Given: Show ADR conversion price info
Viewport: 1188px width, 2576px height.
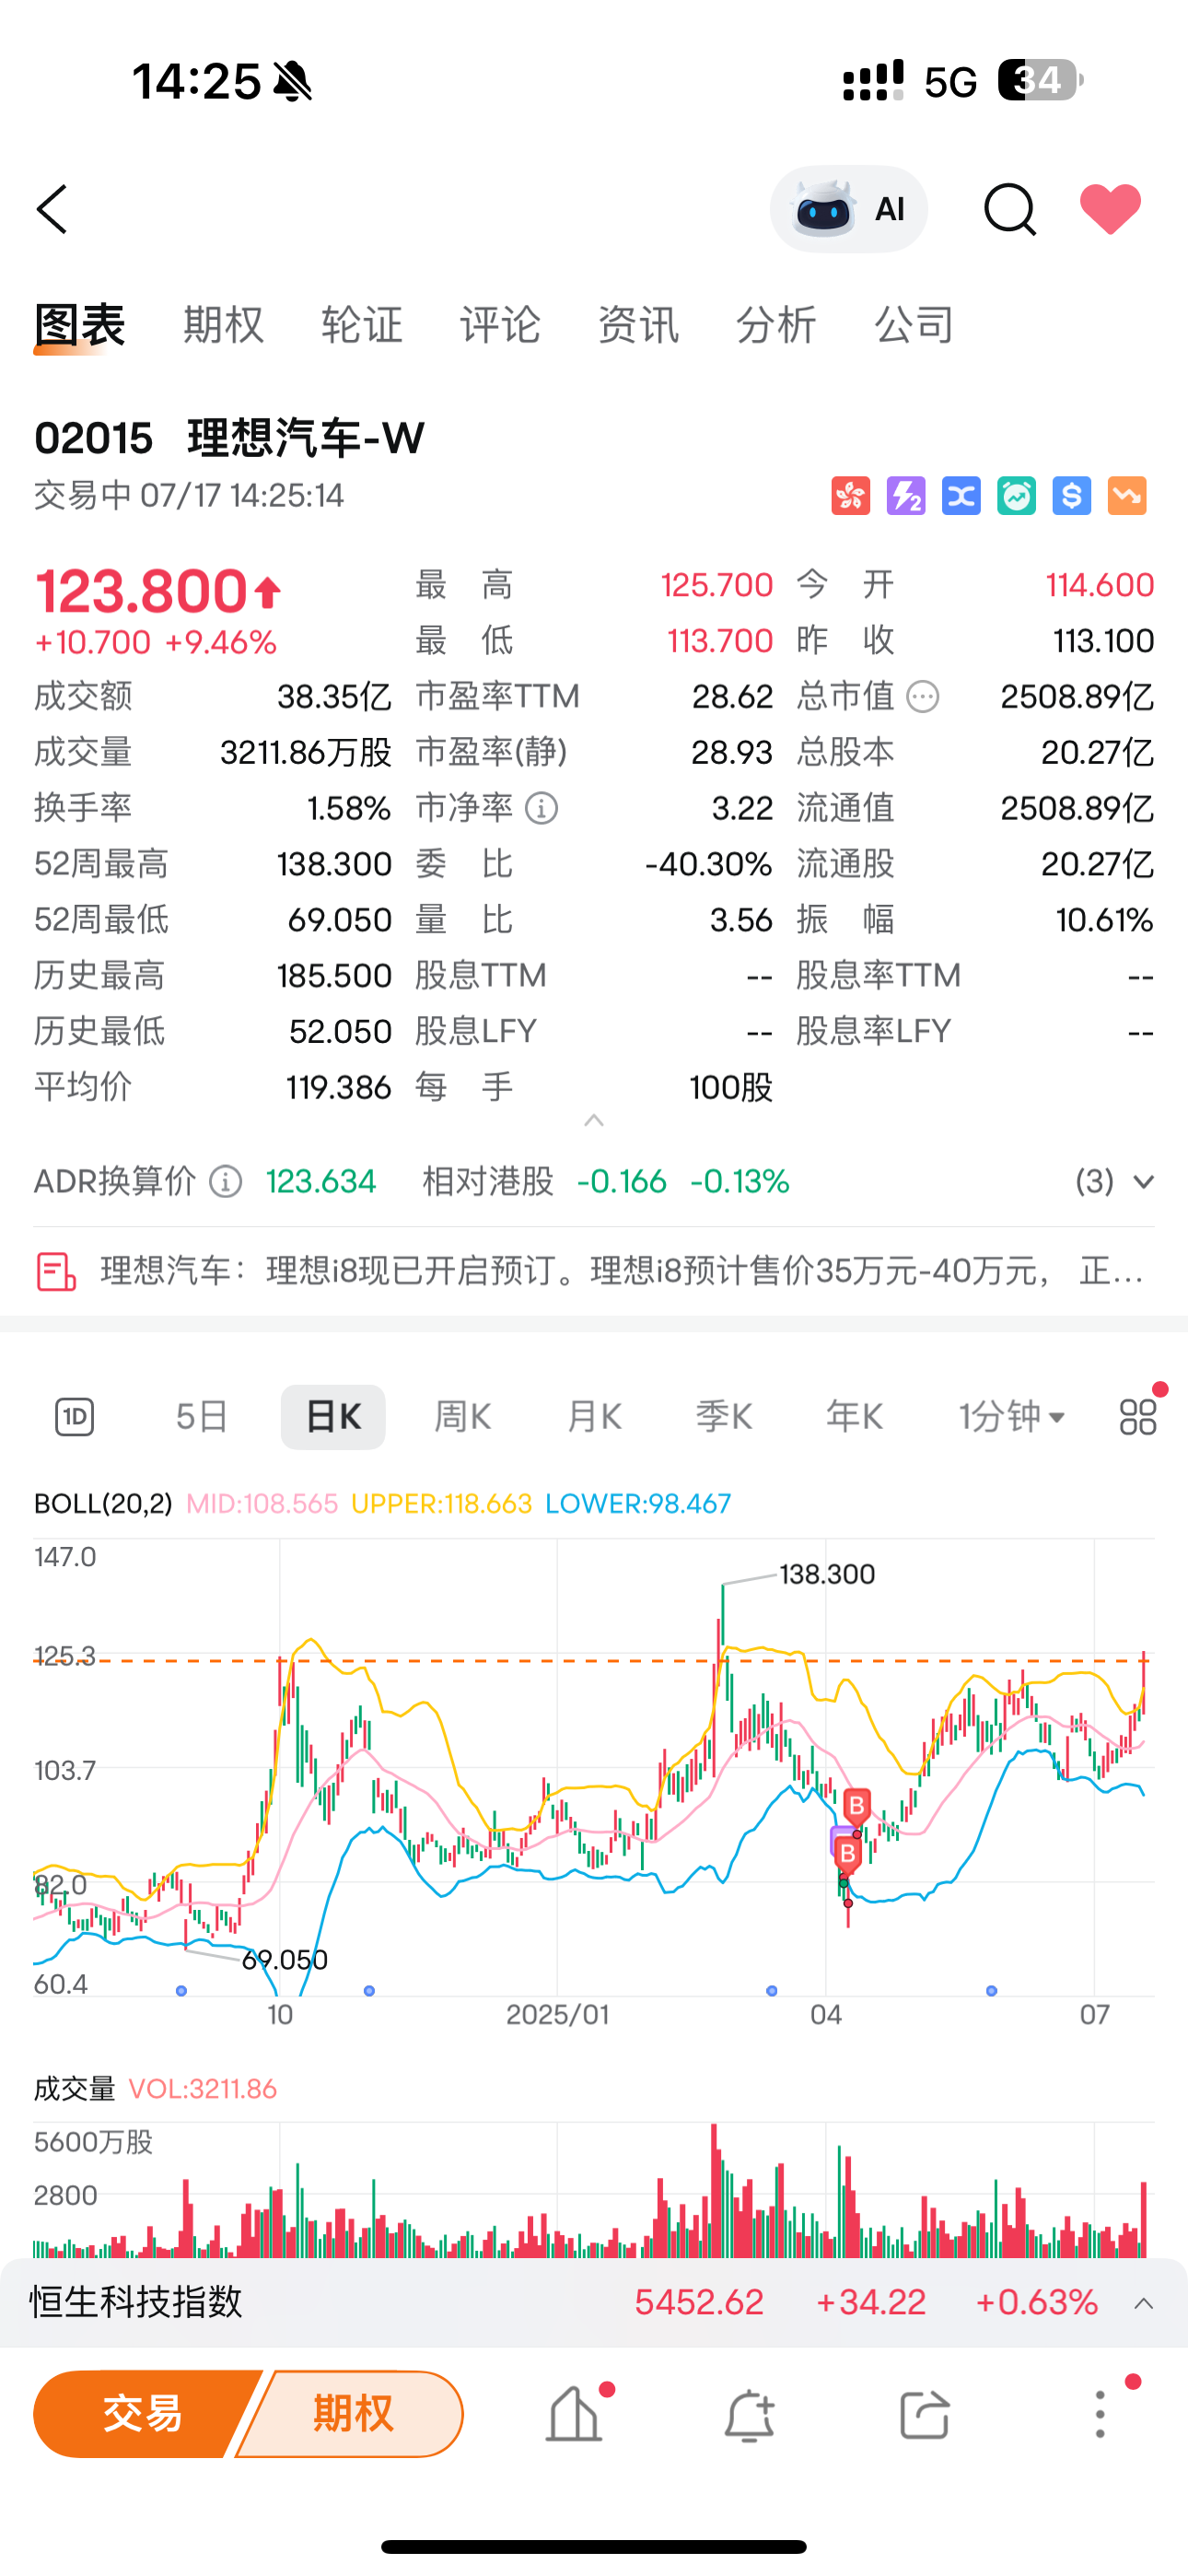Looking at the screenshot, I should [x=226, y=1182].
